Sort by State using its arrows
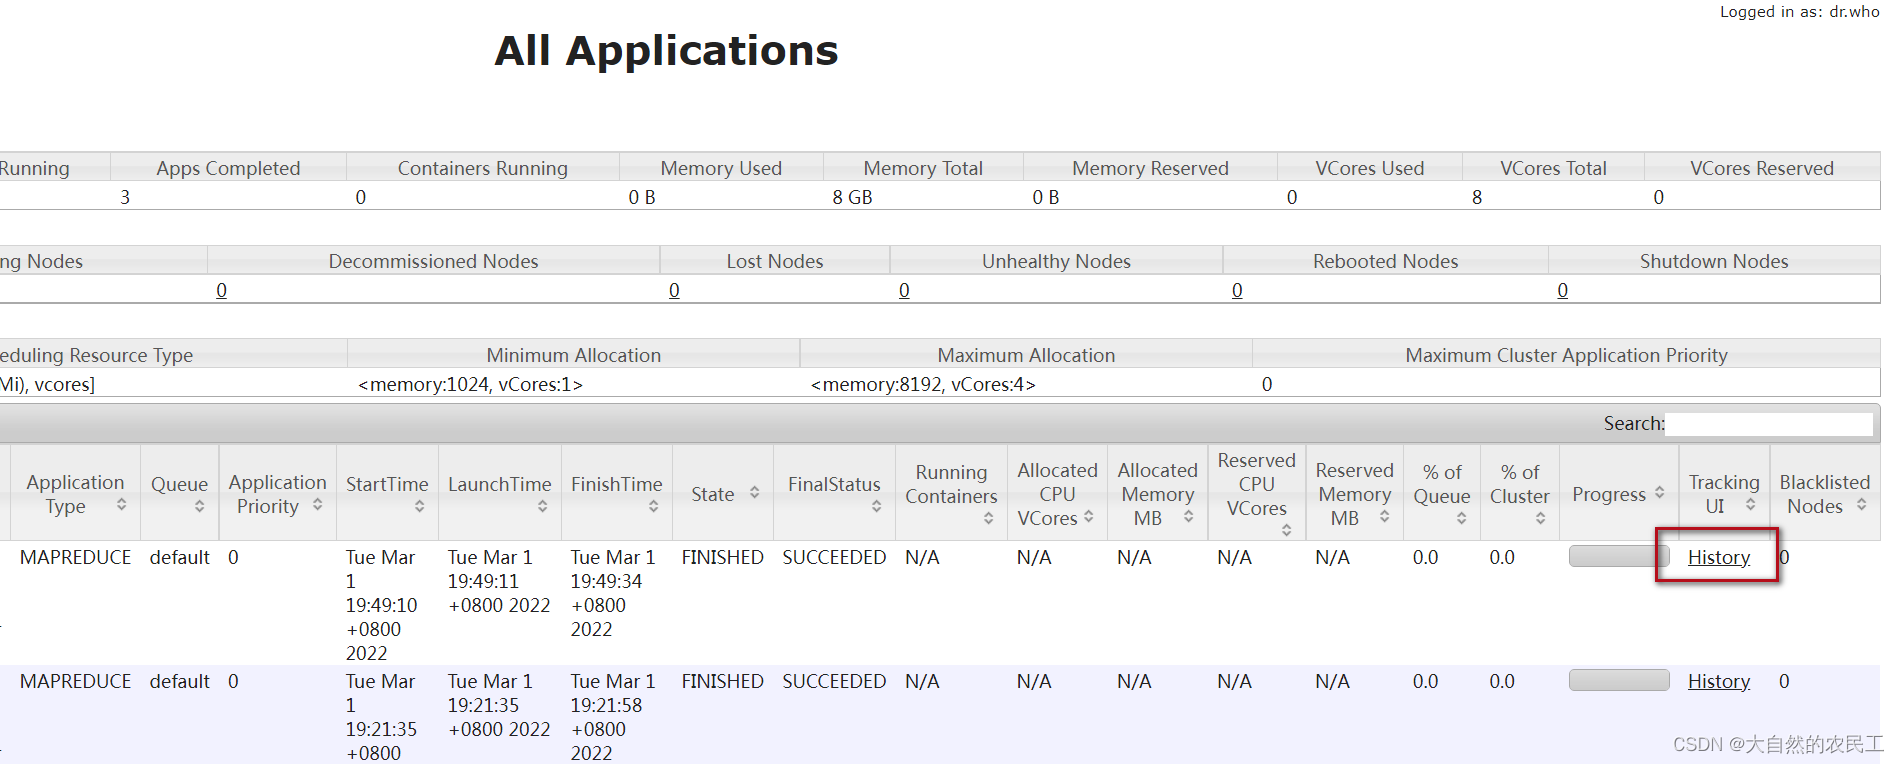The image size is (1899, 764). [x=755, y=493]
